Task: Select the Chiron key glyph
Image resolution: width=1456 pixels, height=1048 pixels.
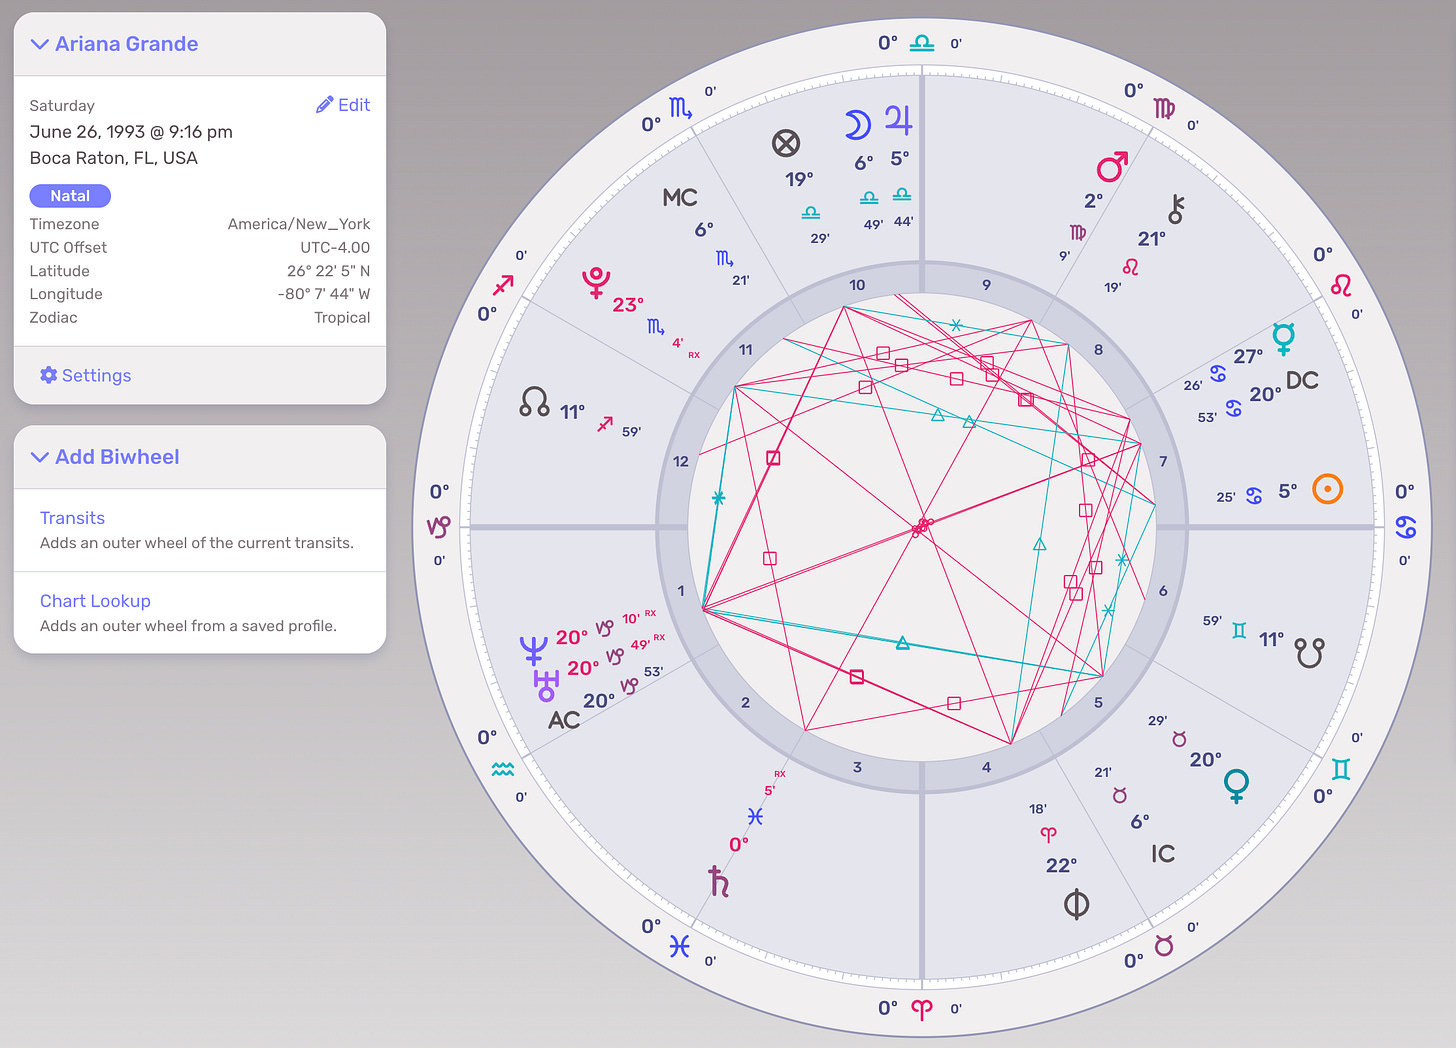Action: pyautogui.click(x=1177, y=209)
